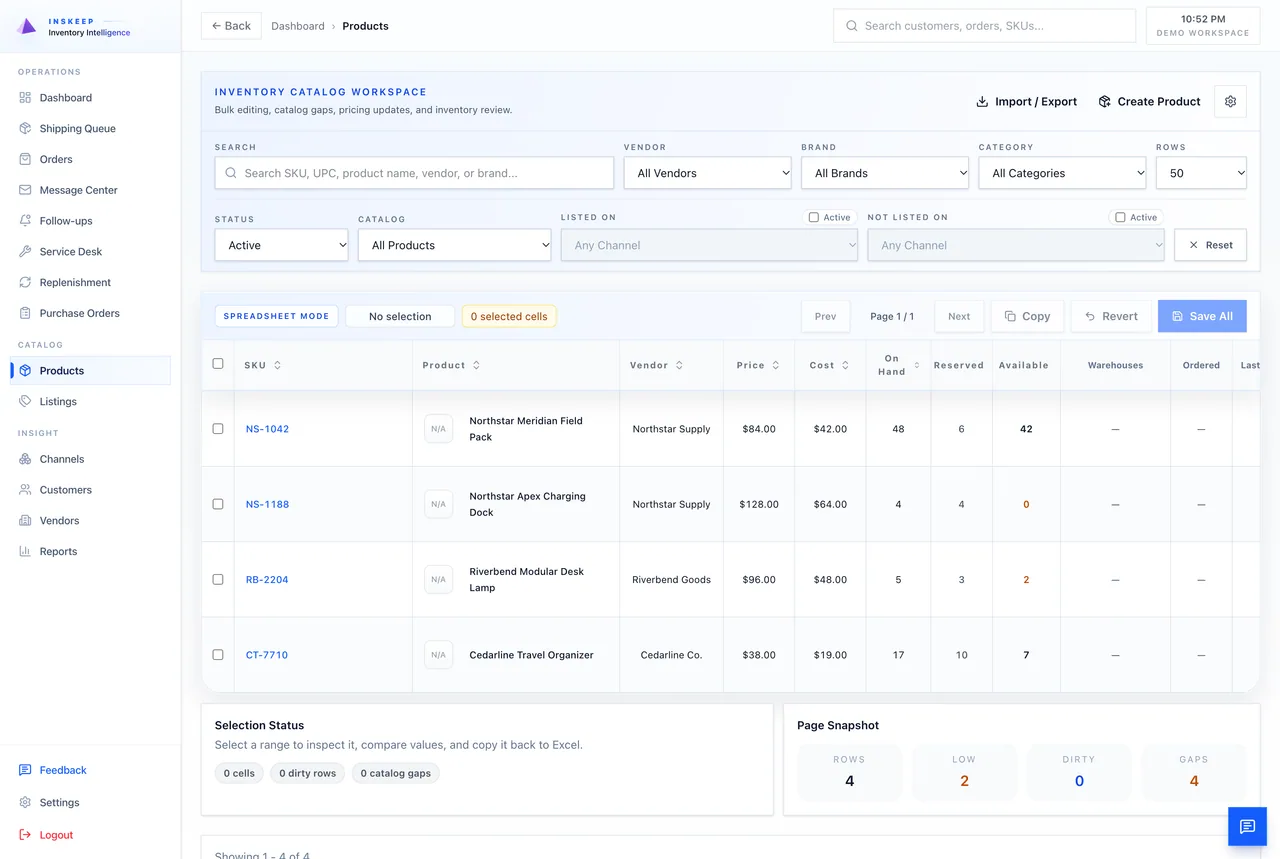Click the Next page button
The height and width of the screenshot is (859, 1280).
pyautogui.click(x=959, y=316)
